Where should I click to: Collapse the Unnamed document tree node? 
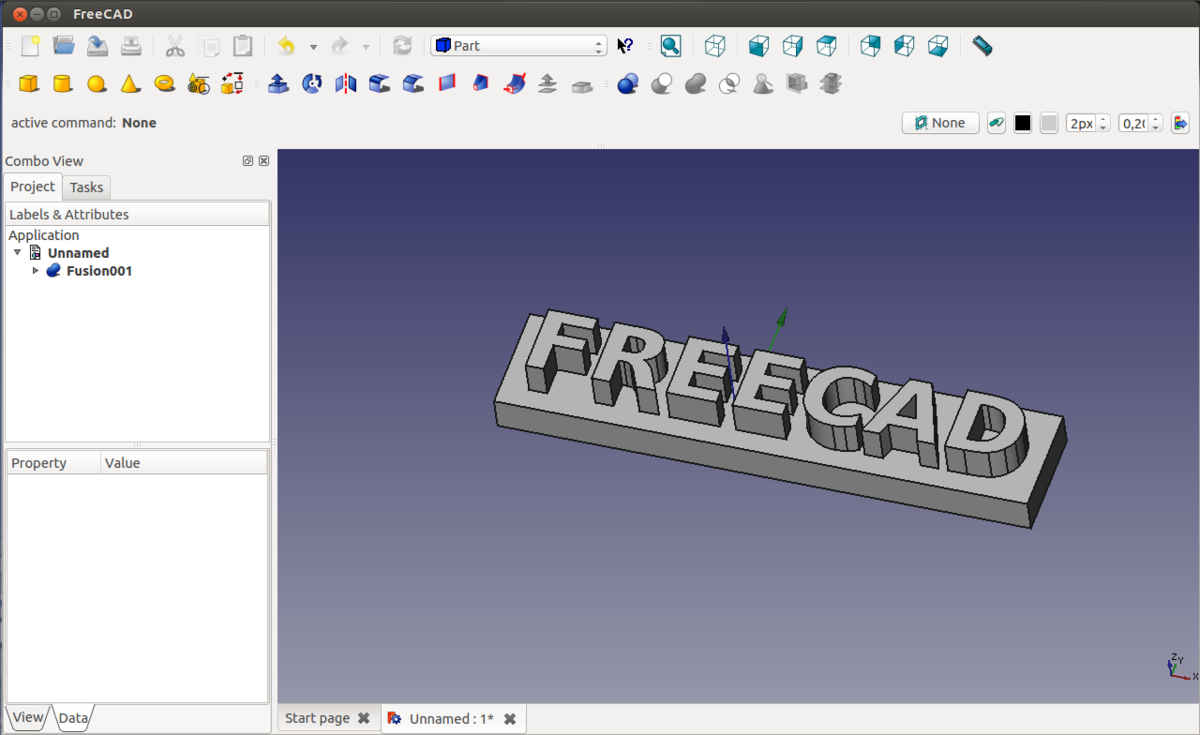coord(17,253)
